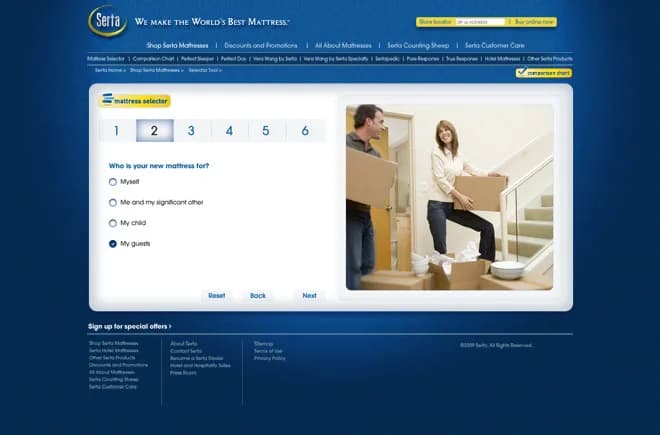Open step 6 tab
Image resolution: width=660 pixels, height=435 pixels.
tap(305, 131)
